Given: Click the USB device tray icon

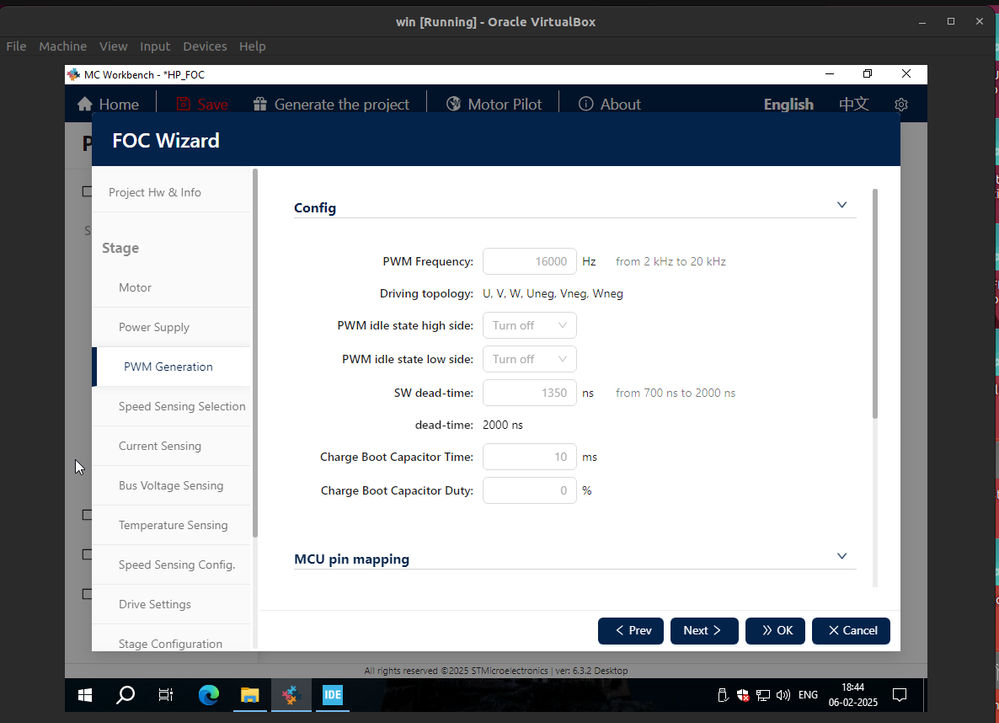Looking at the screenshot, I should coord(722,695).
